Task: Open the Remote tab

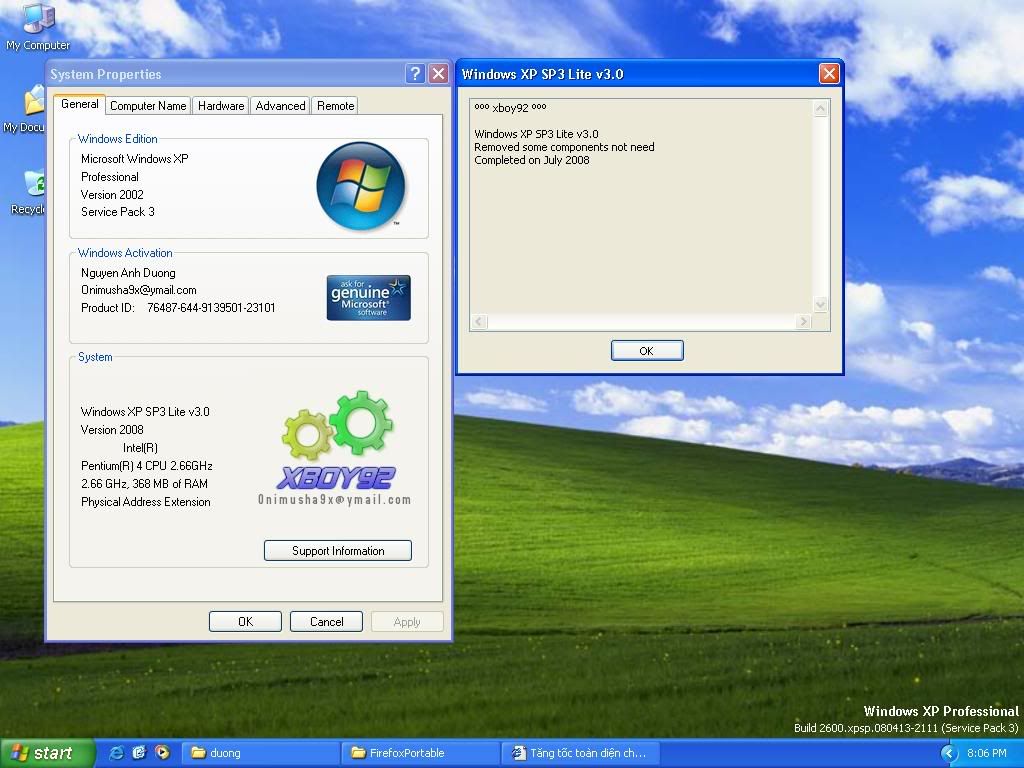Action: tap(334, 105)
